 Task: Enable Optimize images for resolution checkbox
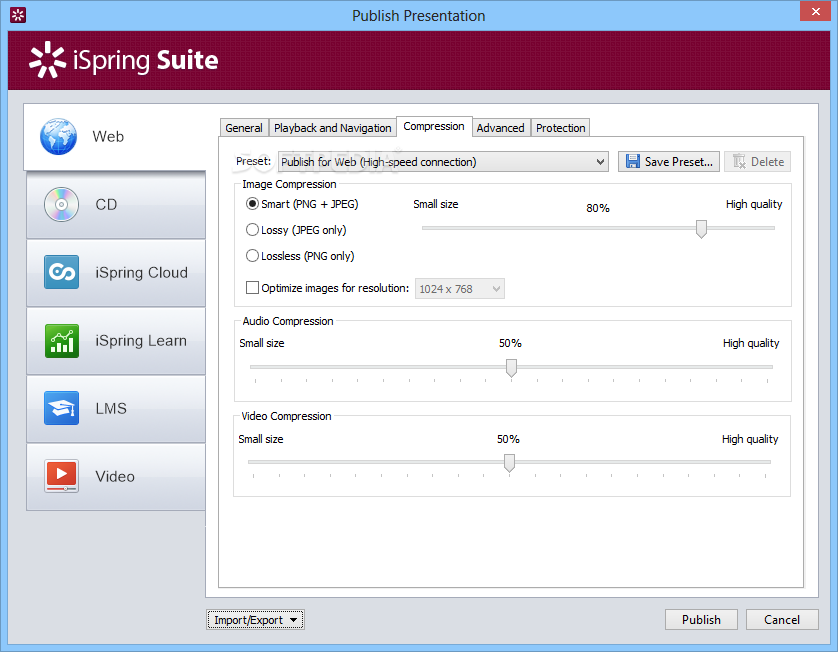click(x=252, y=288)
